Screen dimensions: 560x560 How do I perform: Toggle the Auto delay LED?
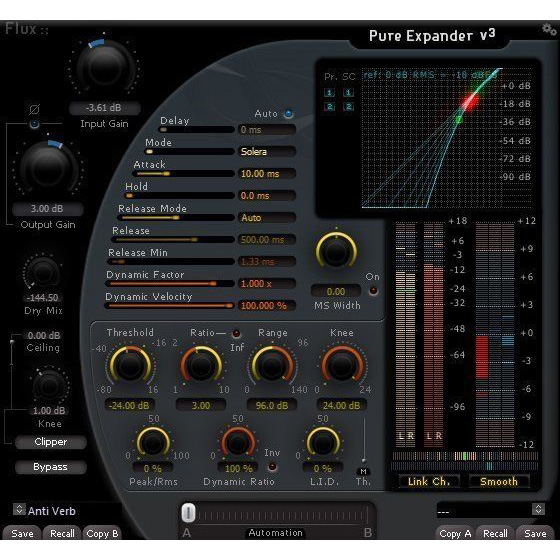tap(288, 114)
